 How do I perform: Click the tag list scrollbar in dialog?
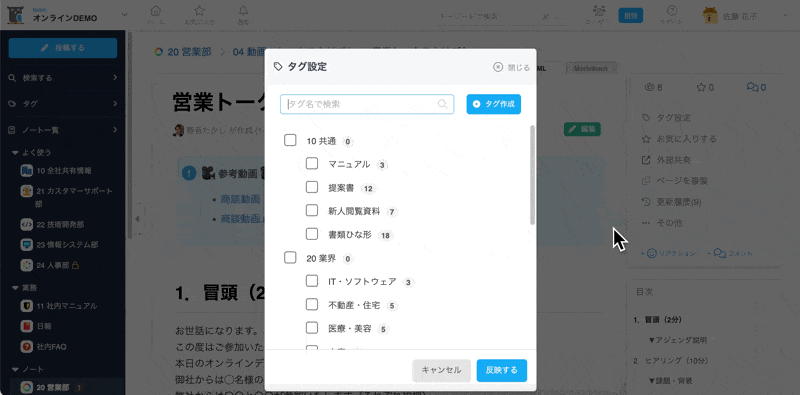532,175
